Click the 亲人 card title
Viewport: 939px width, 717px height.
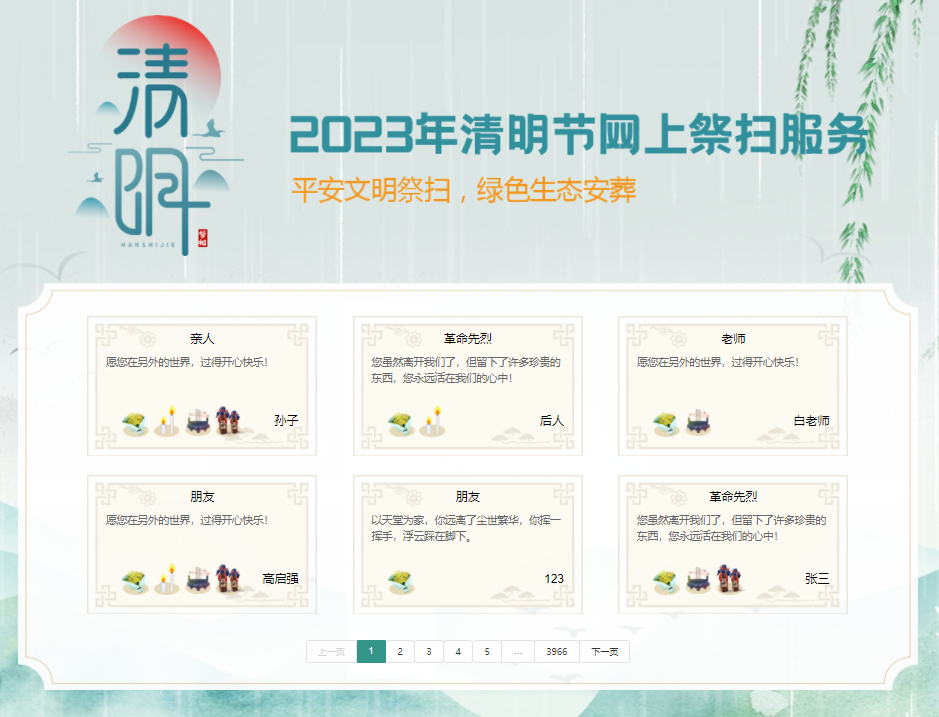pos(202,339)
